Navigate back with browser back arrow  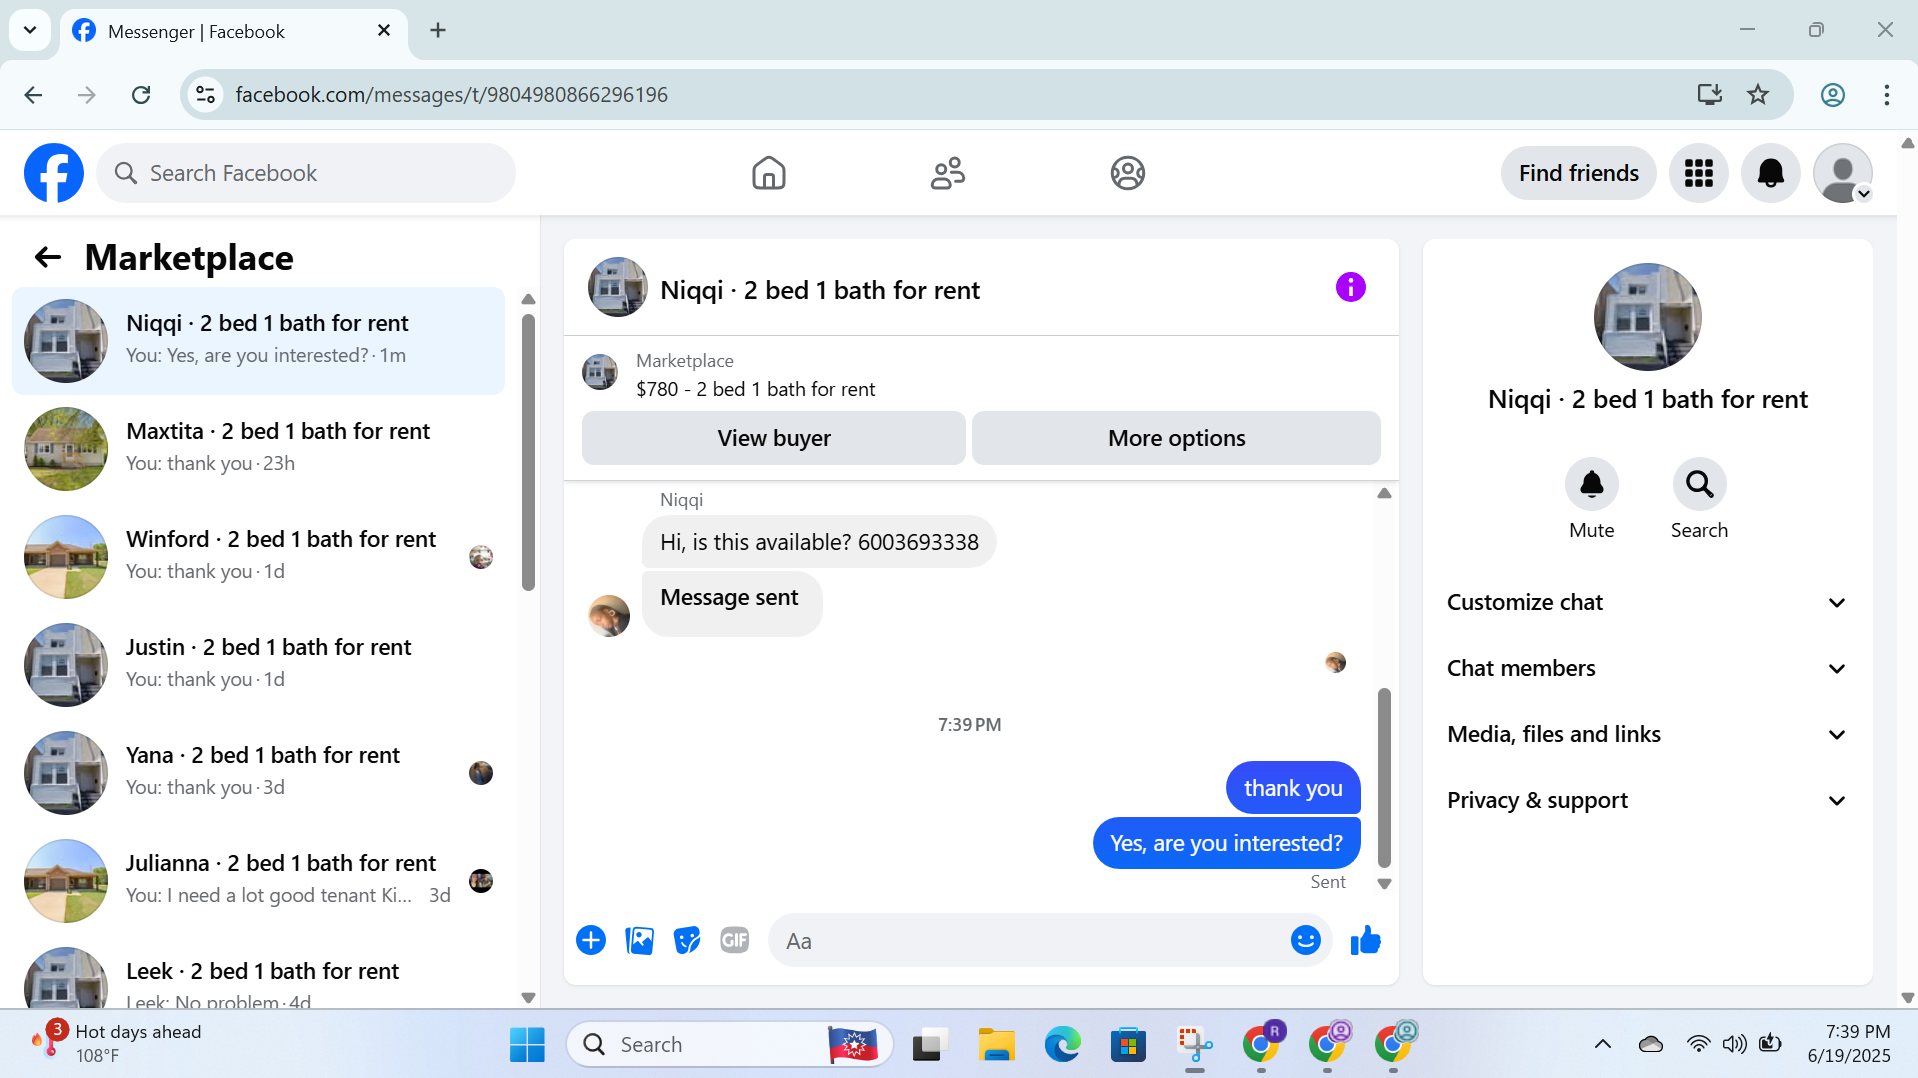coord(33,95)
